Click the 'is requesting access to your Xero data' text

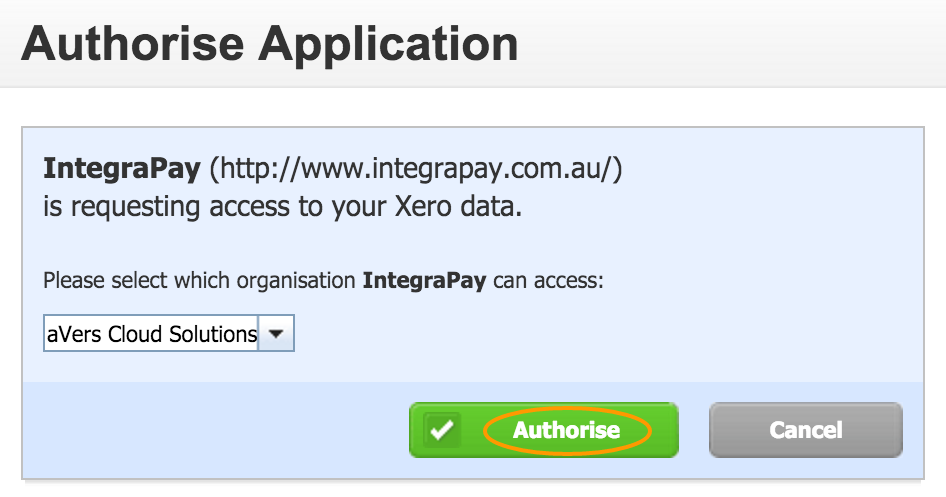[x=282, y=207]
